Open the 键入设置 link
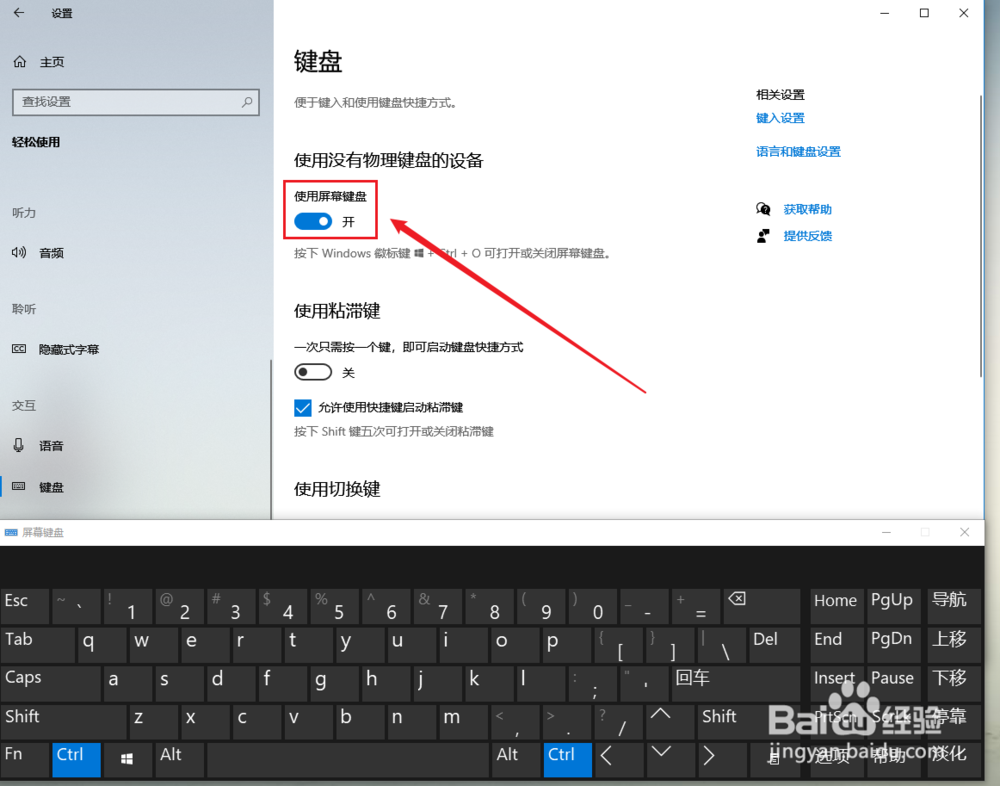Screen dimensions: 1000x786 tap(779, 118)
